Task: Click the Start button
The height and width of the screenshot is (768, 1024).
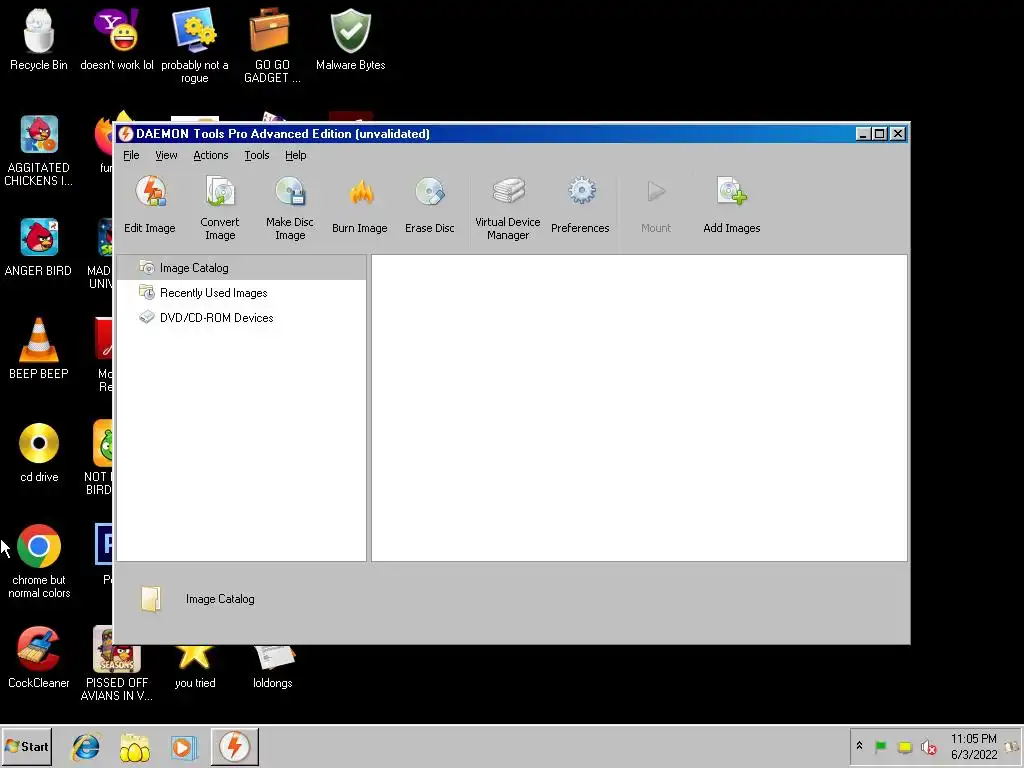Action: point(27,746)
